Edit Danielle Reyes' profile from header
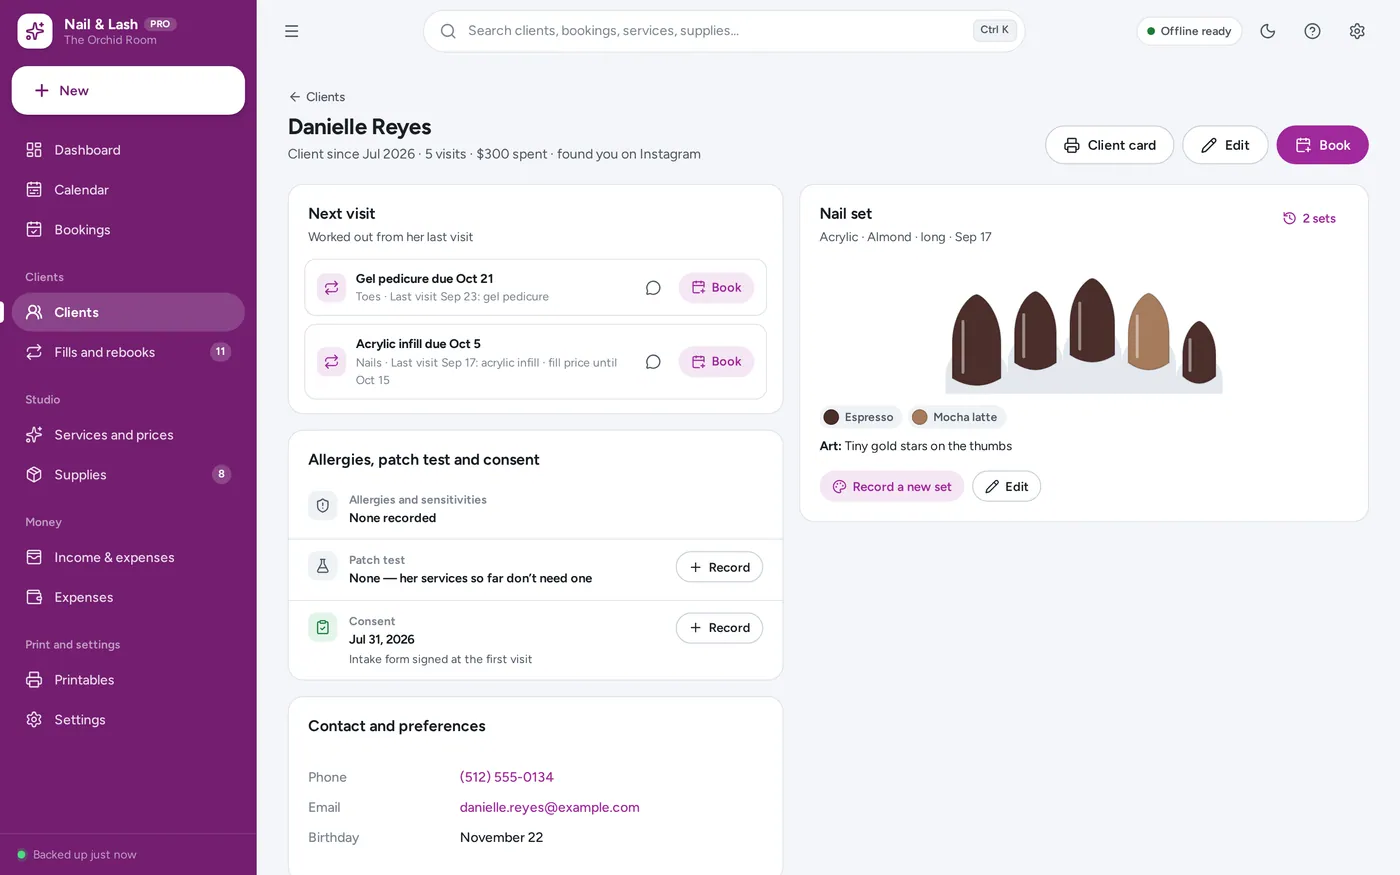The image size is (1400, 875). tap(1225, 145)
